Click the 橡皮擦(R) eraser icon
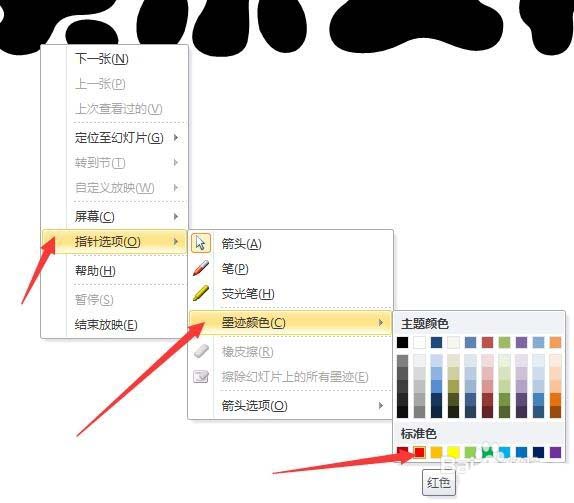Screen dimensions: 574x503 point(201,351)
